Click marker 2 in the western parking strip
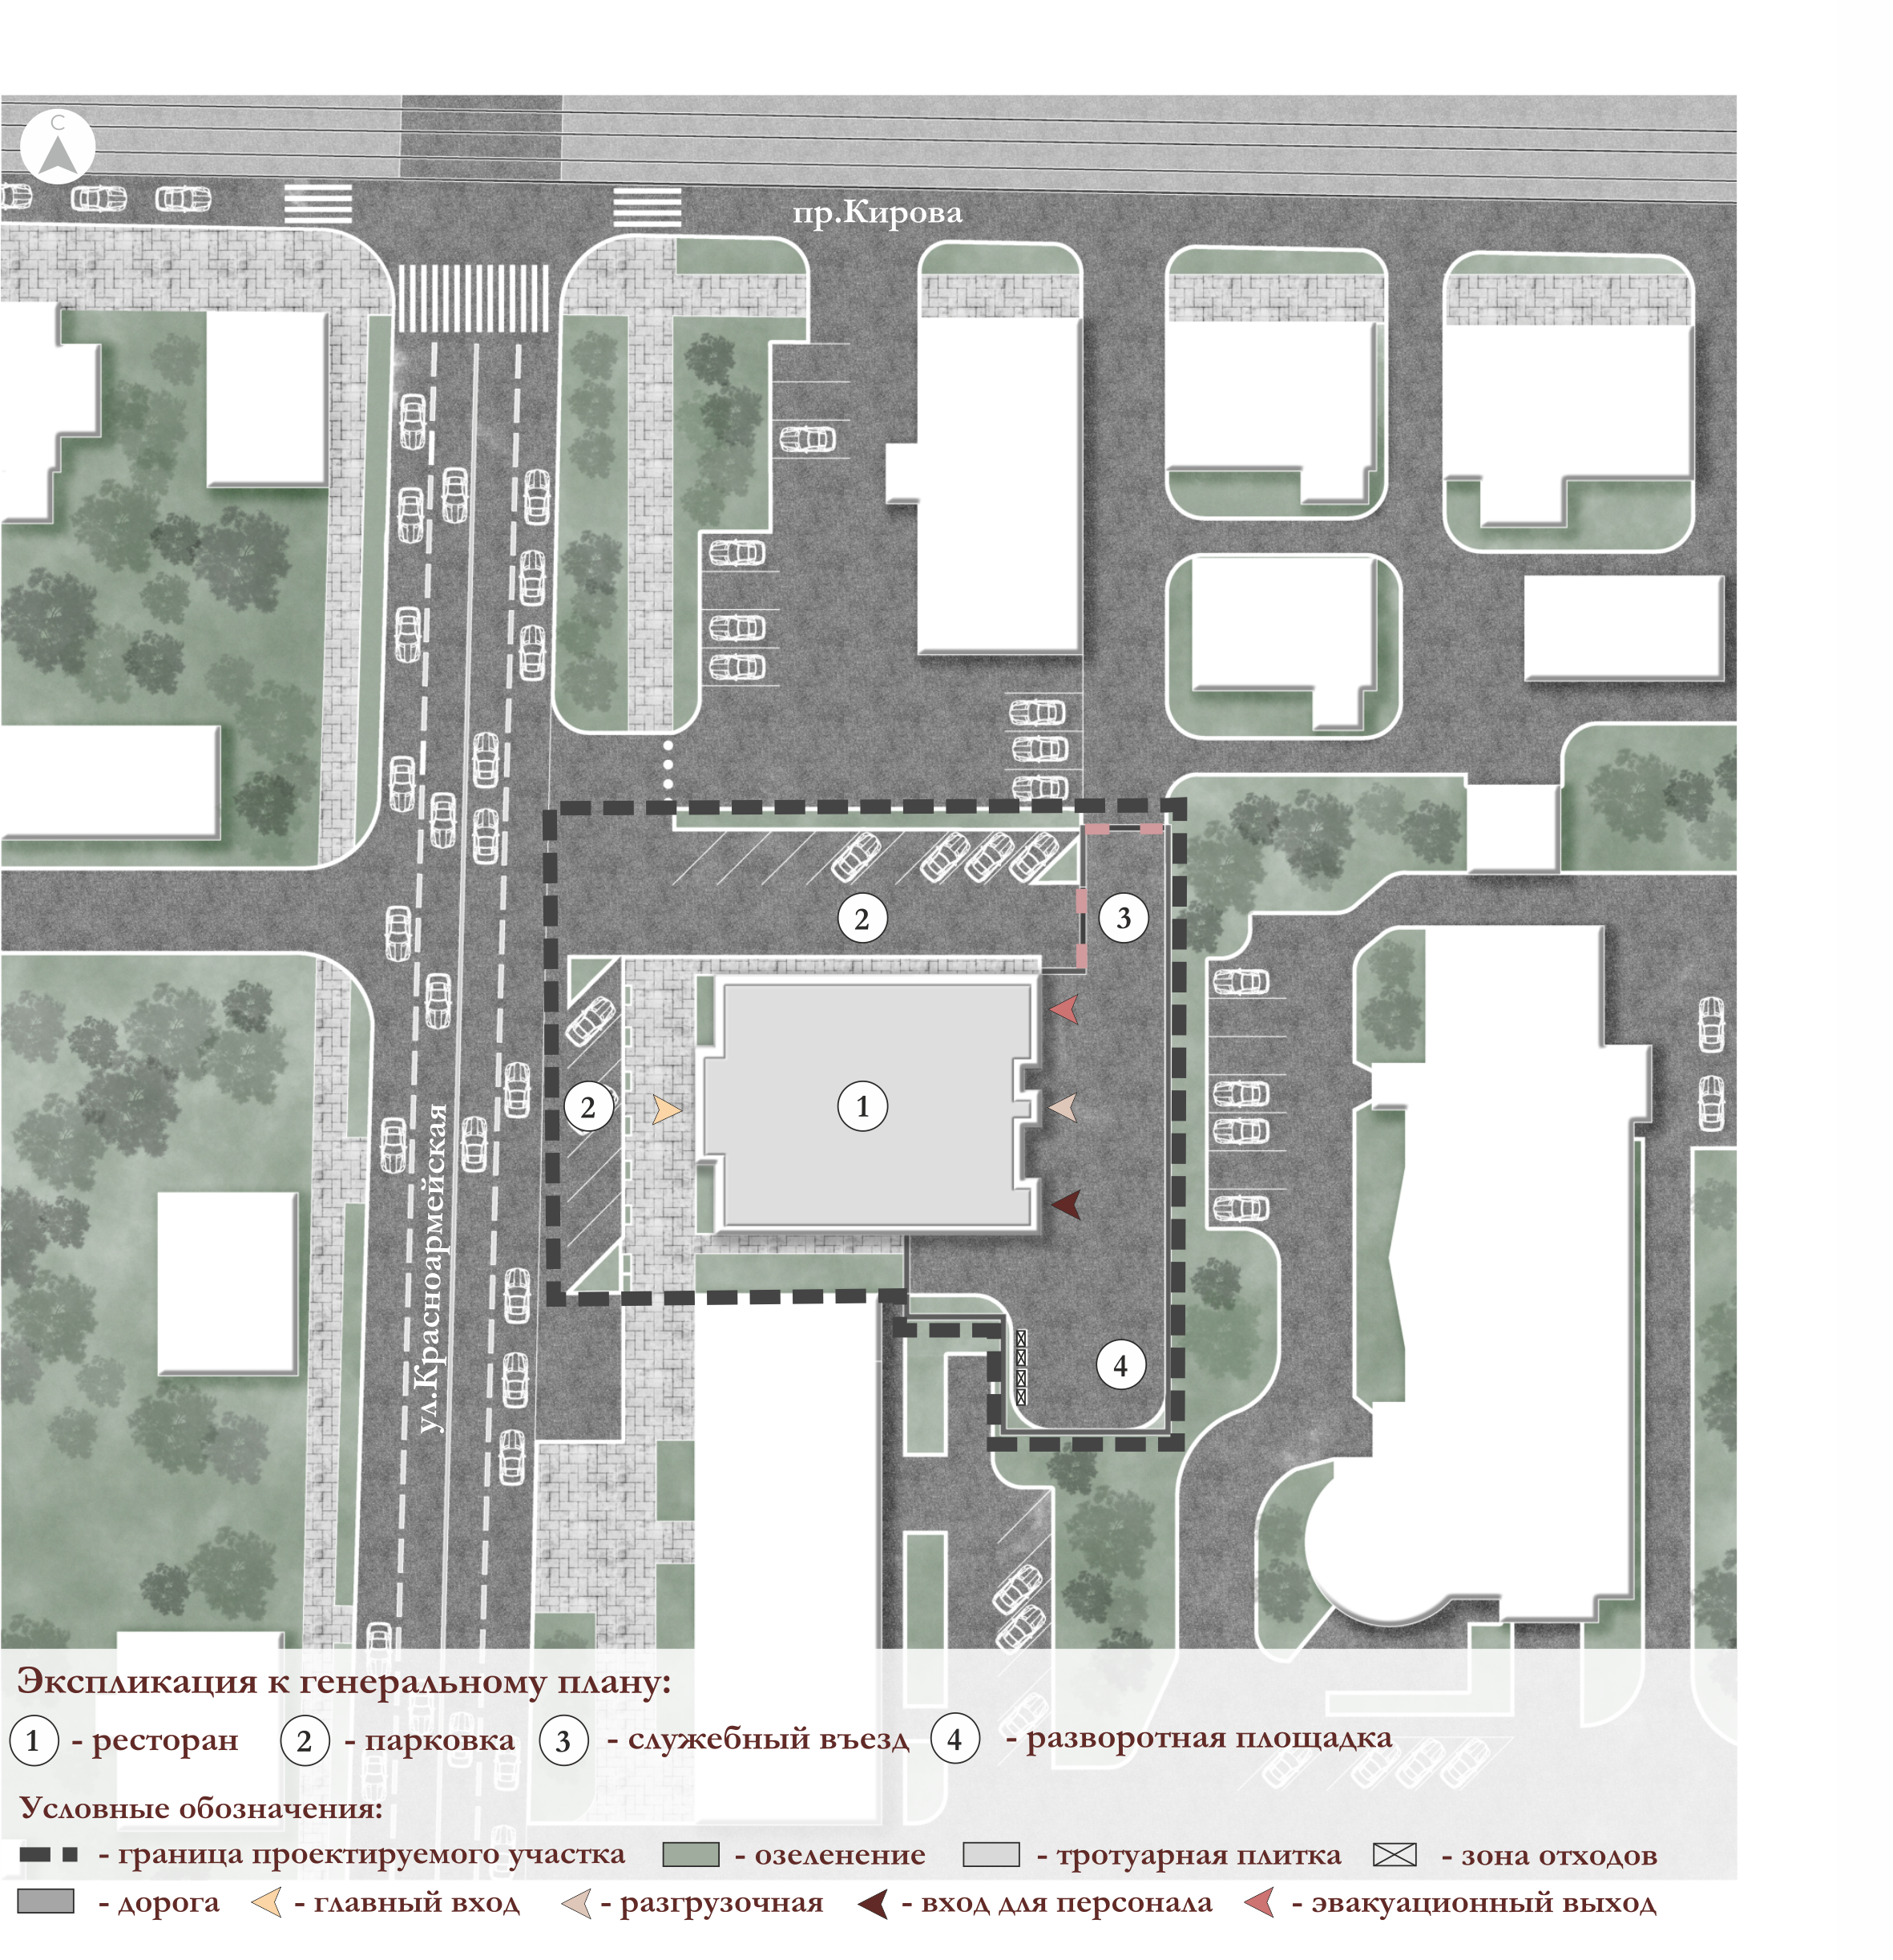 pos(588,1107)
